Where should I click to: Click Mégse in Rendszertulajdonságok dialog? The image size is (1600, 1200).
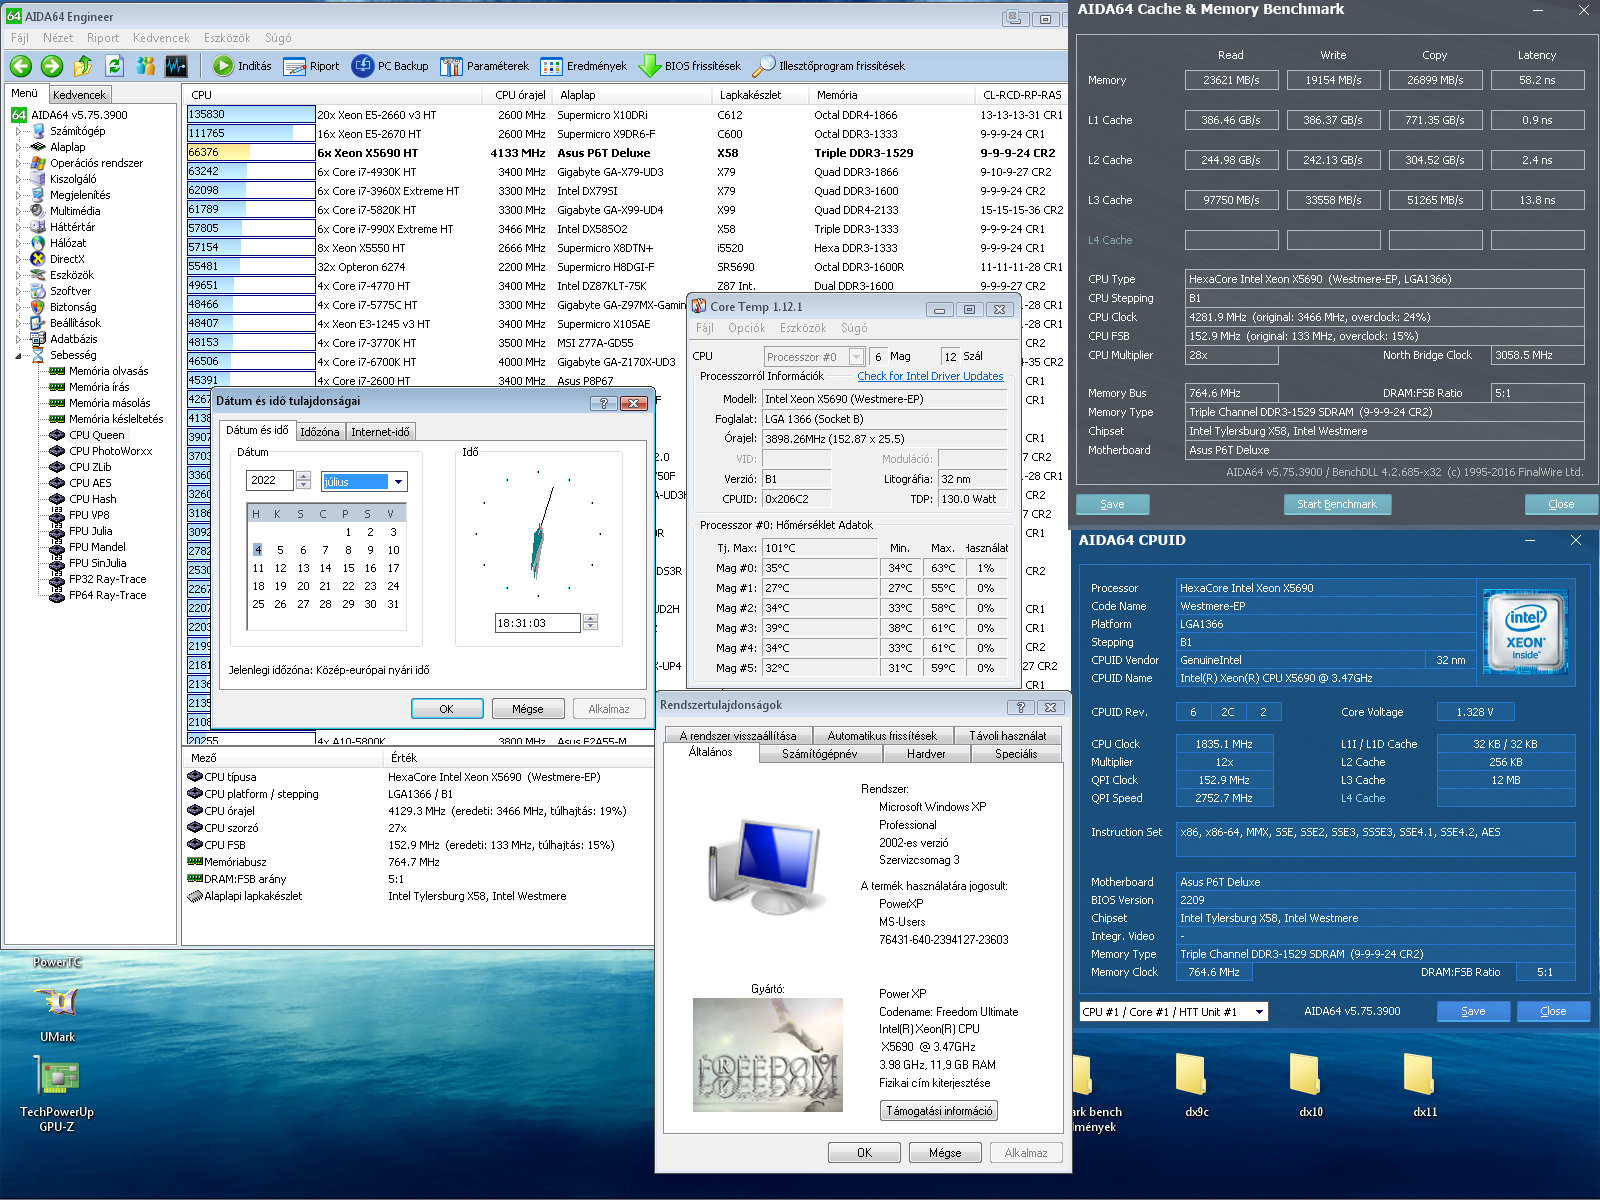click(x=945, y=1153)
